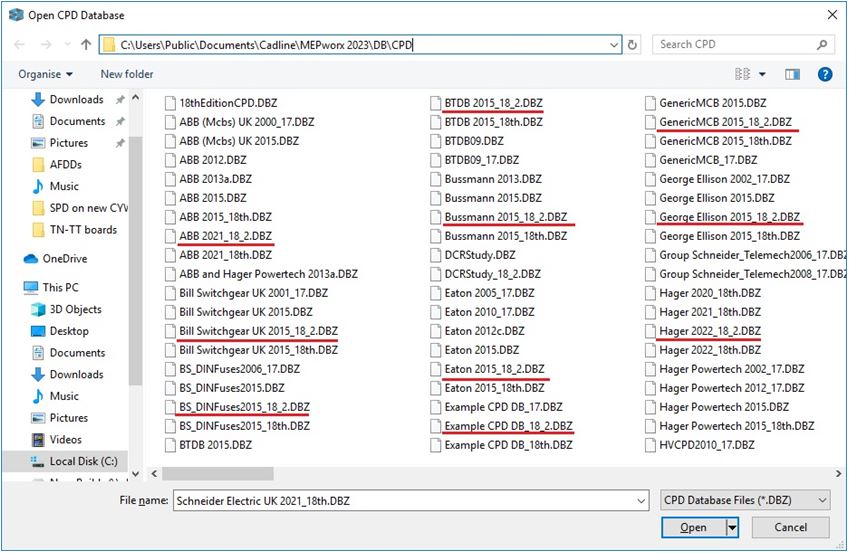Open the Organise dropdown menu
The width and height of the screenshot is (849, 553).
[45, 74]
